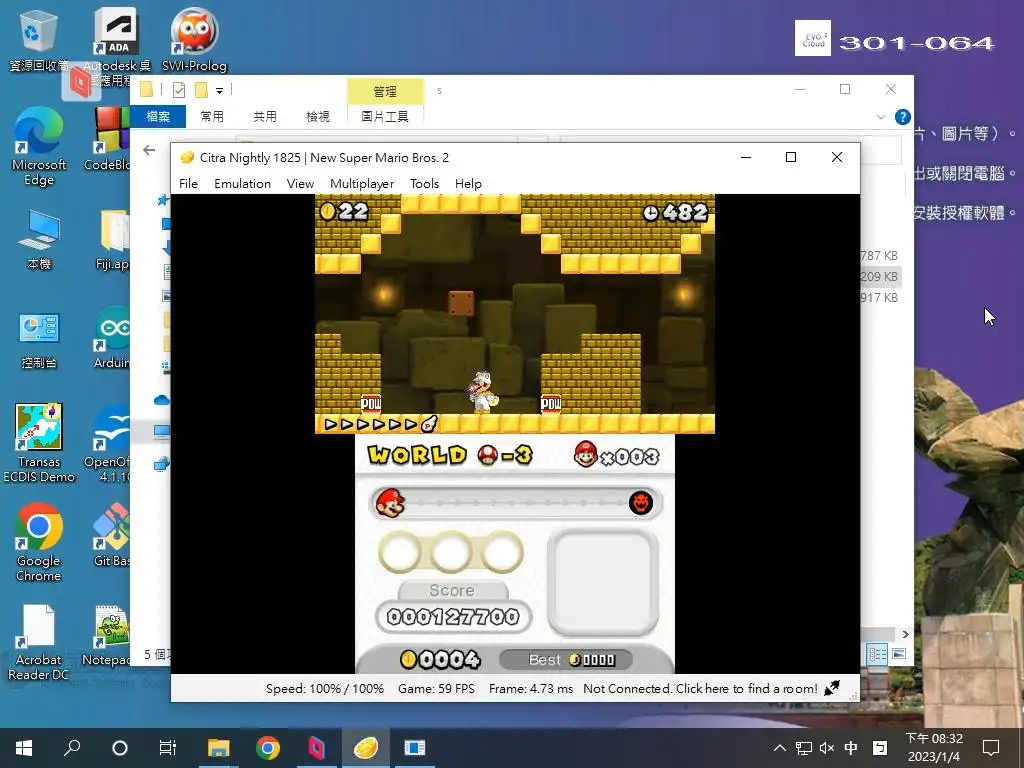This screenshot has height=768, width=1024.
Task: Click the Game: 59 FPS status text
Action: point(436,688)
